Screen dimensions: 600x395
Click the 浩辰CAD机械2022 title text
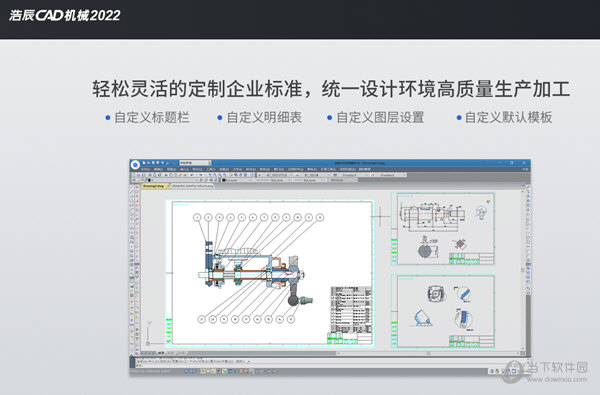65,15
